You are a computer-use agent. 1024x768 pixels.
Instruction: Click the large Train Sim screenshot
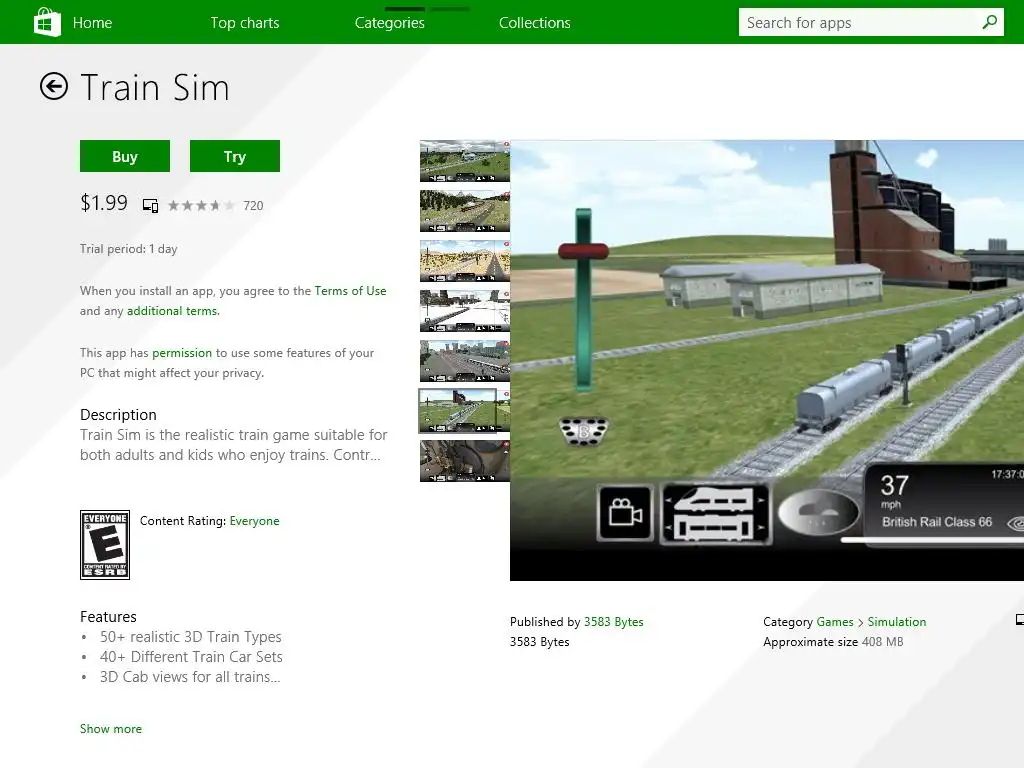(x=767, y=360)
